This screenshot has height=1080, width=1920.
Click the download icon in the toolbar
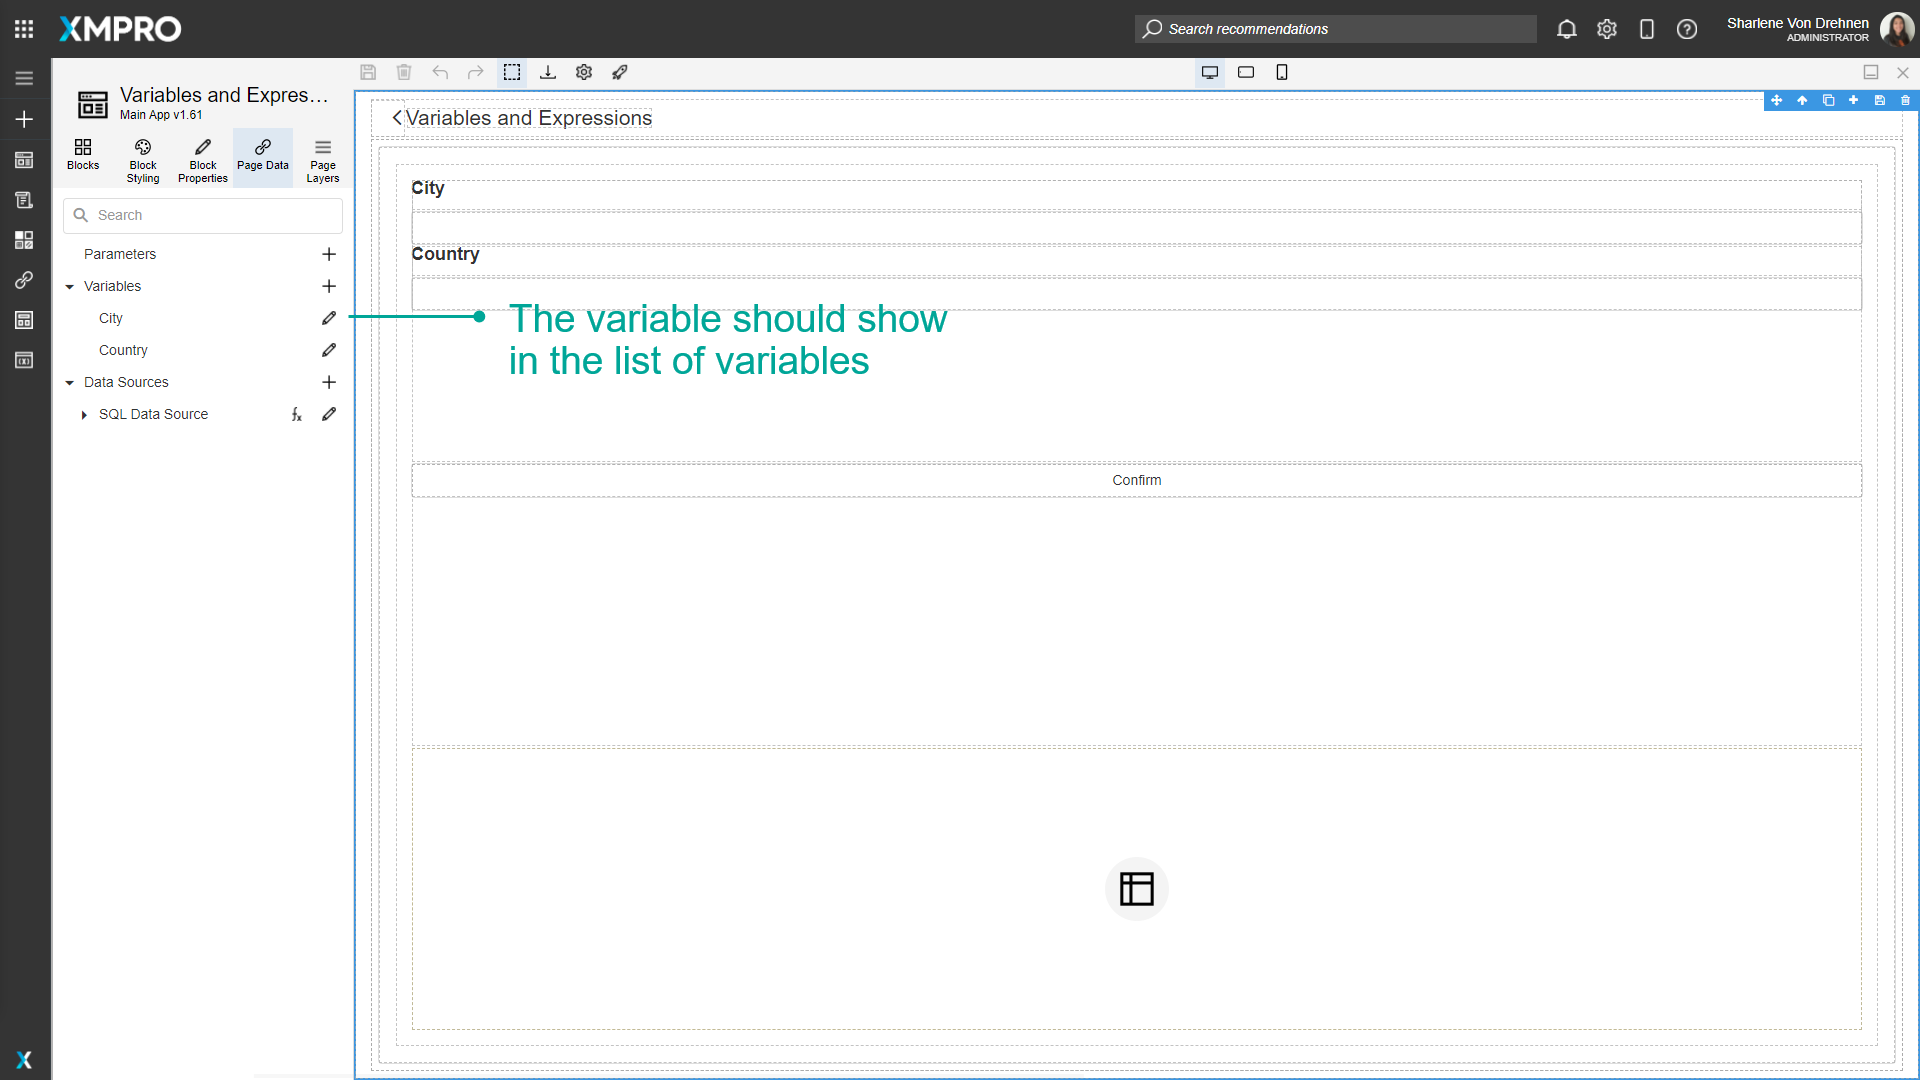pos(548,72)
